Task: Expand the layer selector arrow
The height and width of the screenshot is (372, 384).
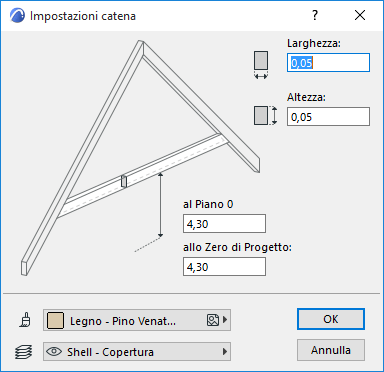Action: 225,351
